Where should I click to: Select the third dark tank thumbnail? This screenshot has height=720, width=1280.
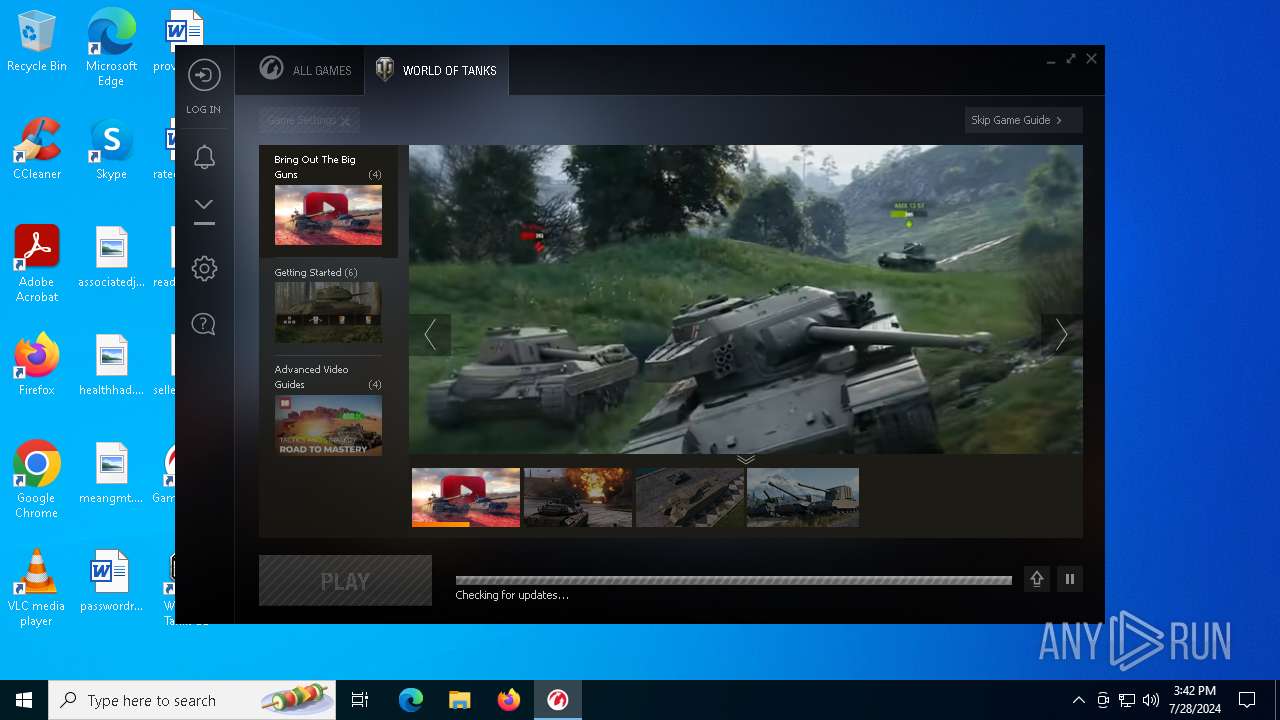pyautogui.click(x=690, y=497)
